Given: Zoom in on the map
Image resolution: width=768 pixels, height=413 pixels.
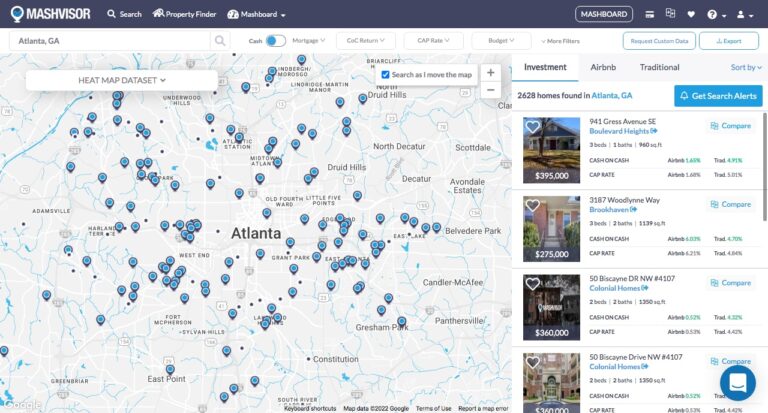Looking at the screenshot, I should [490, 73].
